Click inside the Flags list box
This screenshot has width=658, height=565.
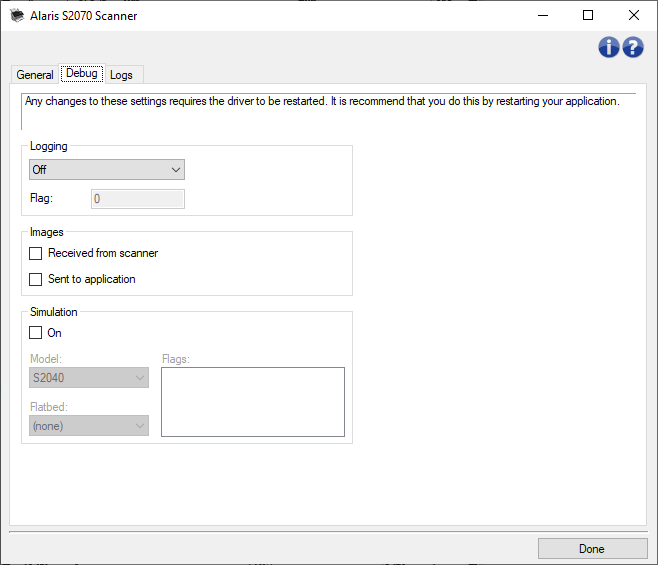pos(252,402)
